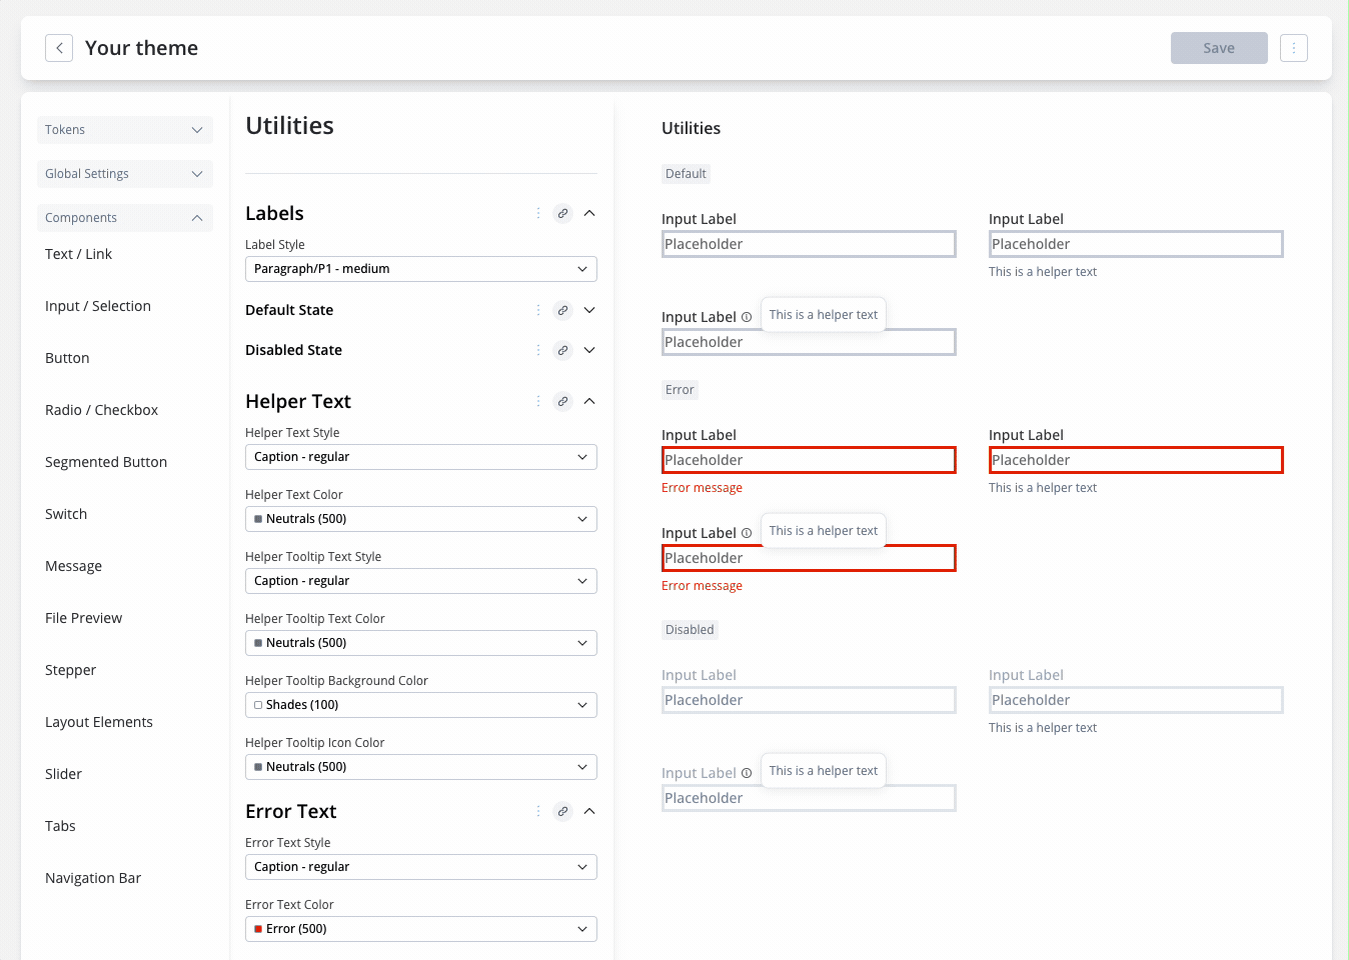Select Input / Selection in the sidebar
Screen dimensions: 1349x960
click(x=98, y=306)
